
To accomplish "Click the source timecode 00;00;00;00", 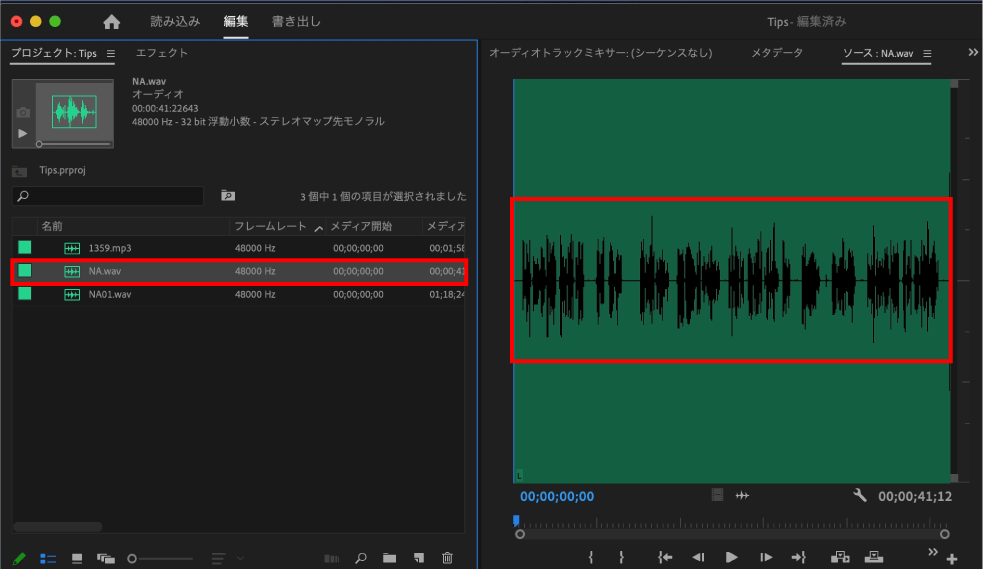I will (x=557, y=497).
